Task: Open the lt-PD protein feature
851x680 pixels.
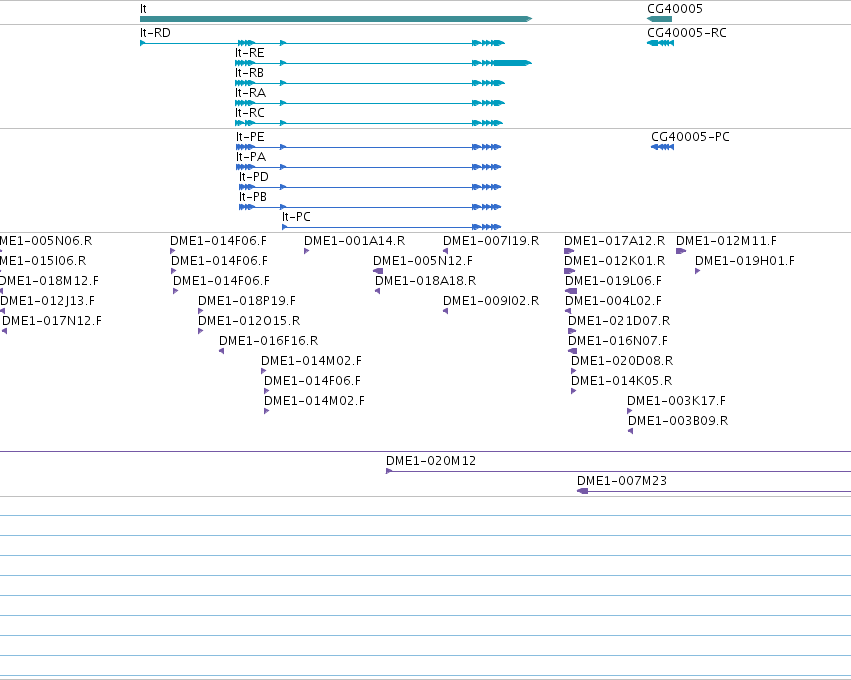Action: pos(370,187)
